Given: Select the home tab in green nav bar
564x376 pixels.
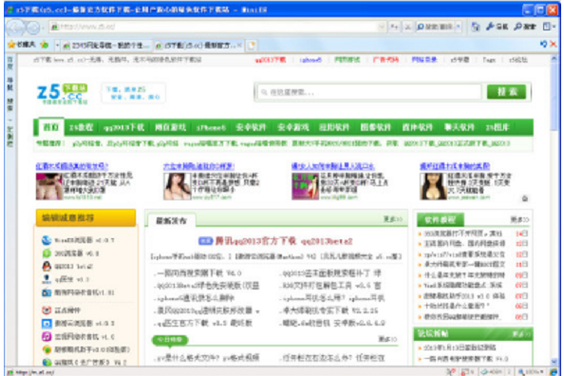Looking at the screenshot, I should coord(51,127).
